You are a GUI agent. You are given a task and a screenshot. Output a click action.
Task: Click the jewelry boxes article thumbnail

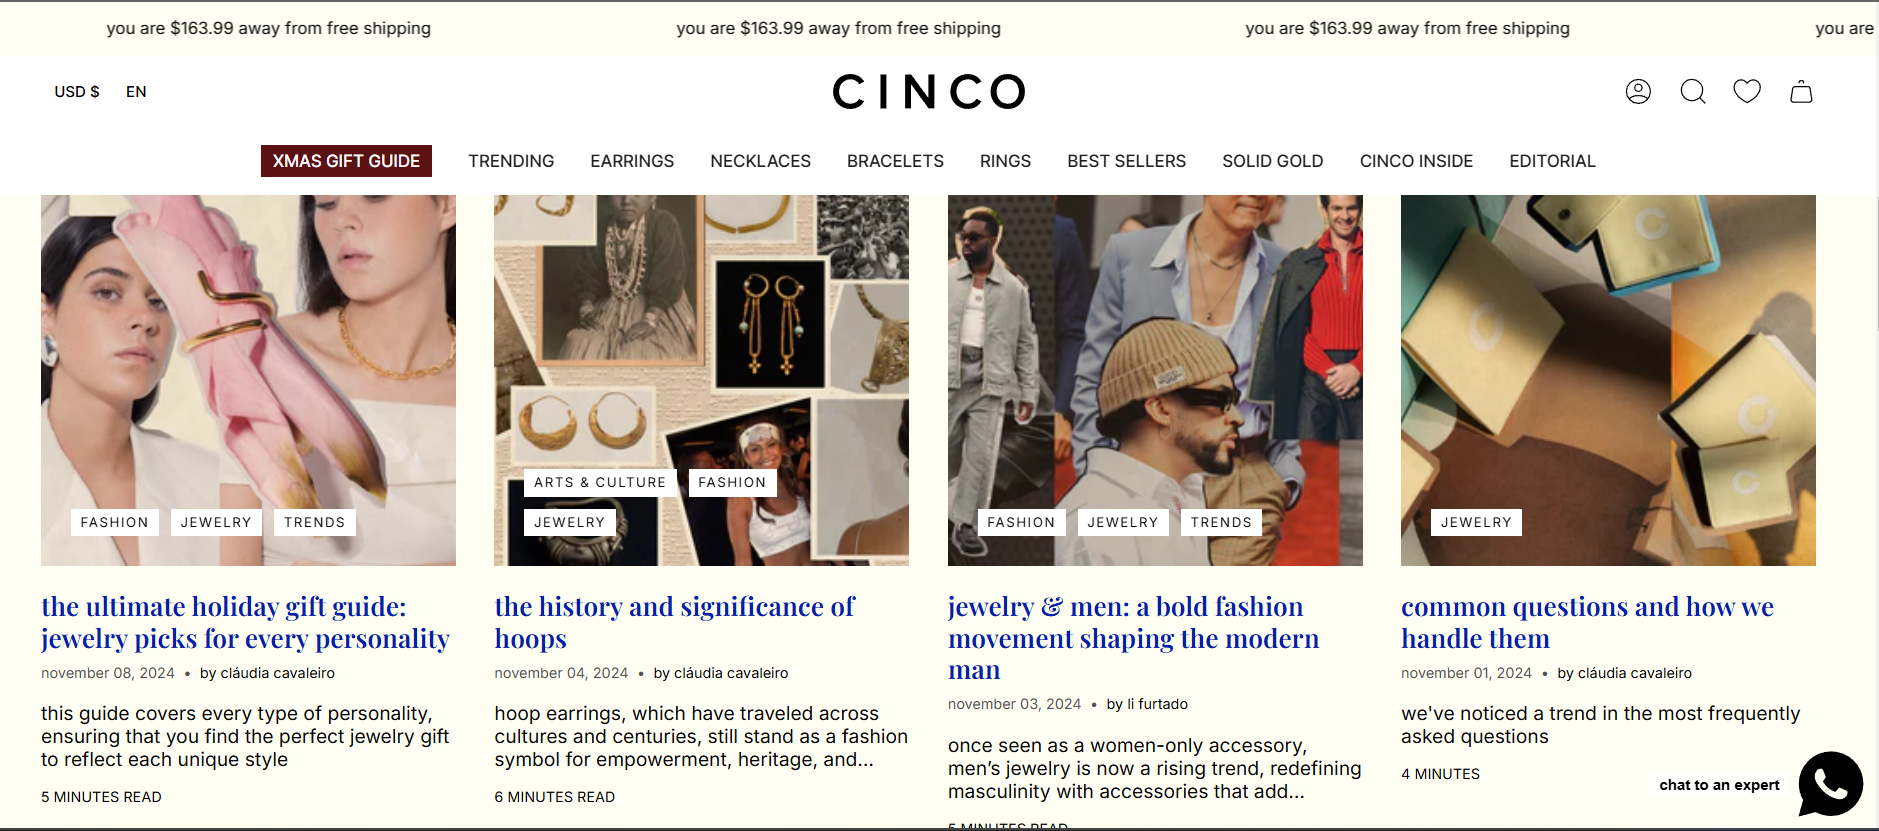click(x=1608, y=380)
